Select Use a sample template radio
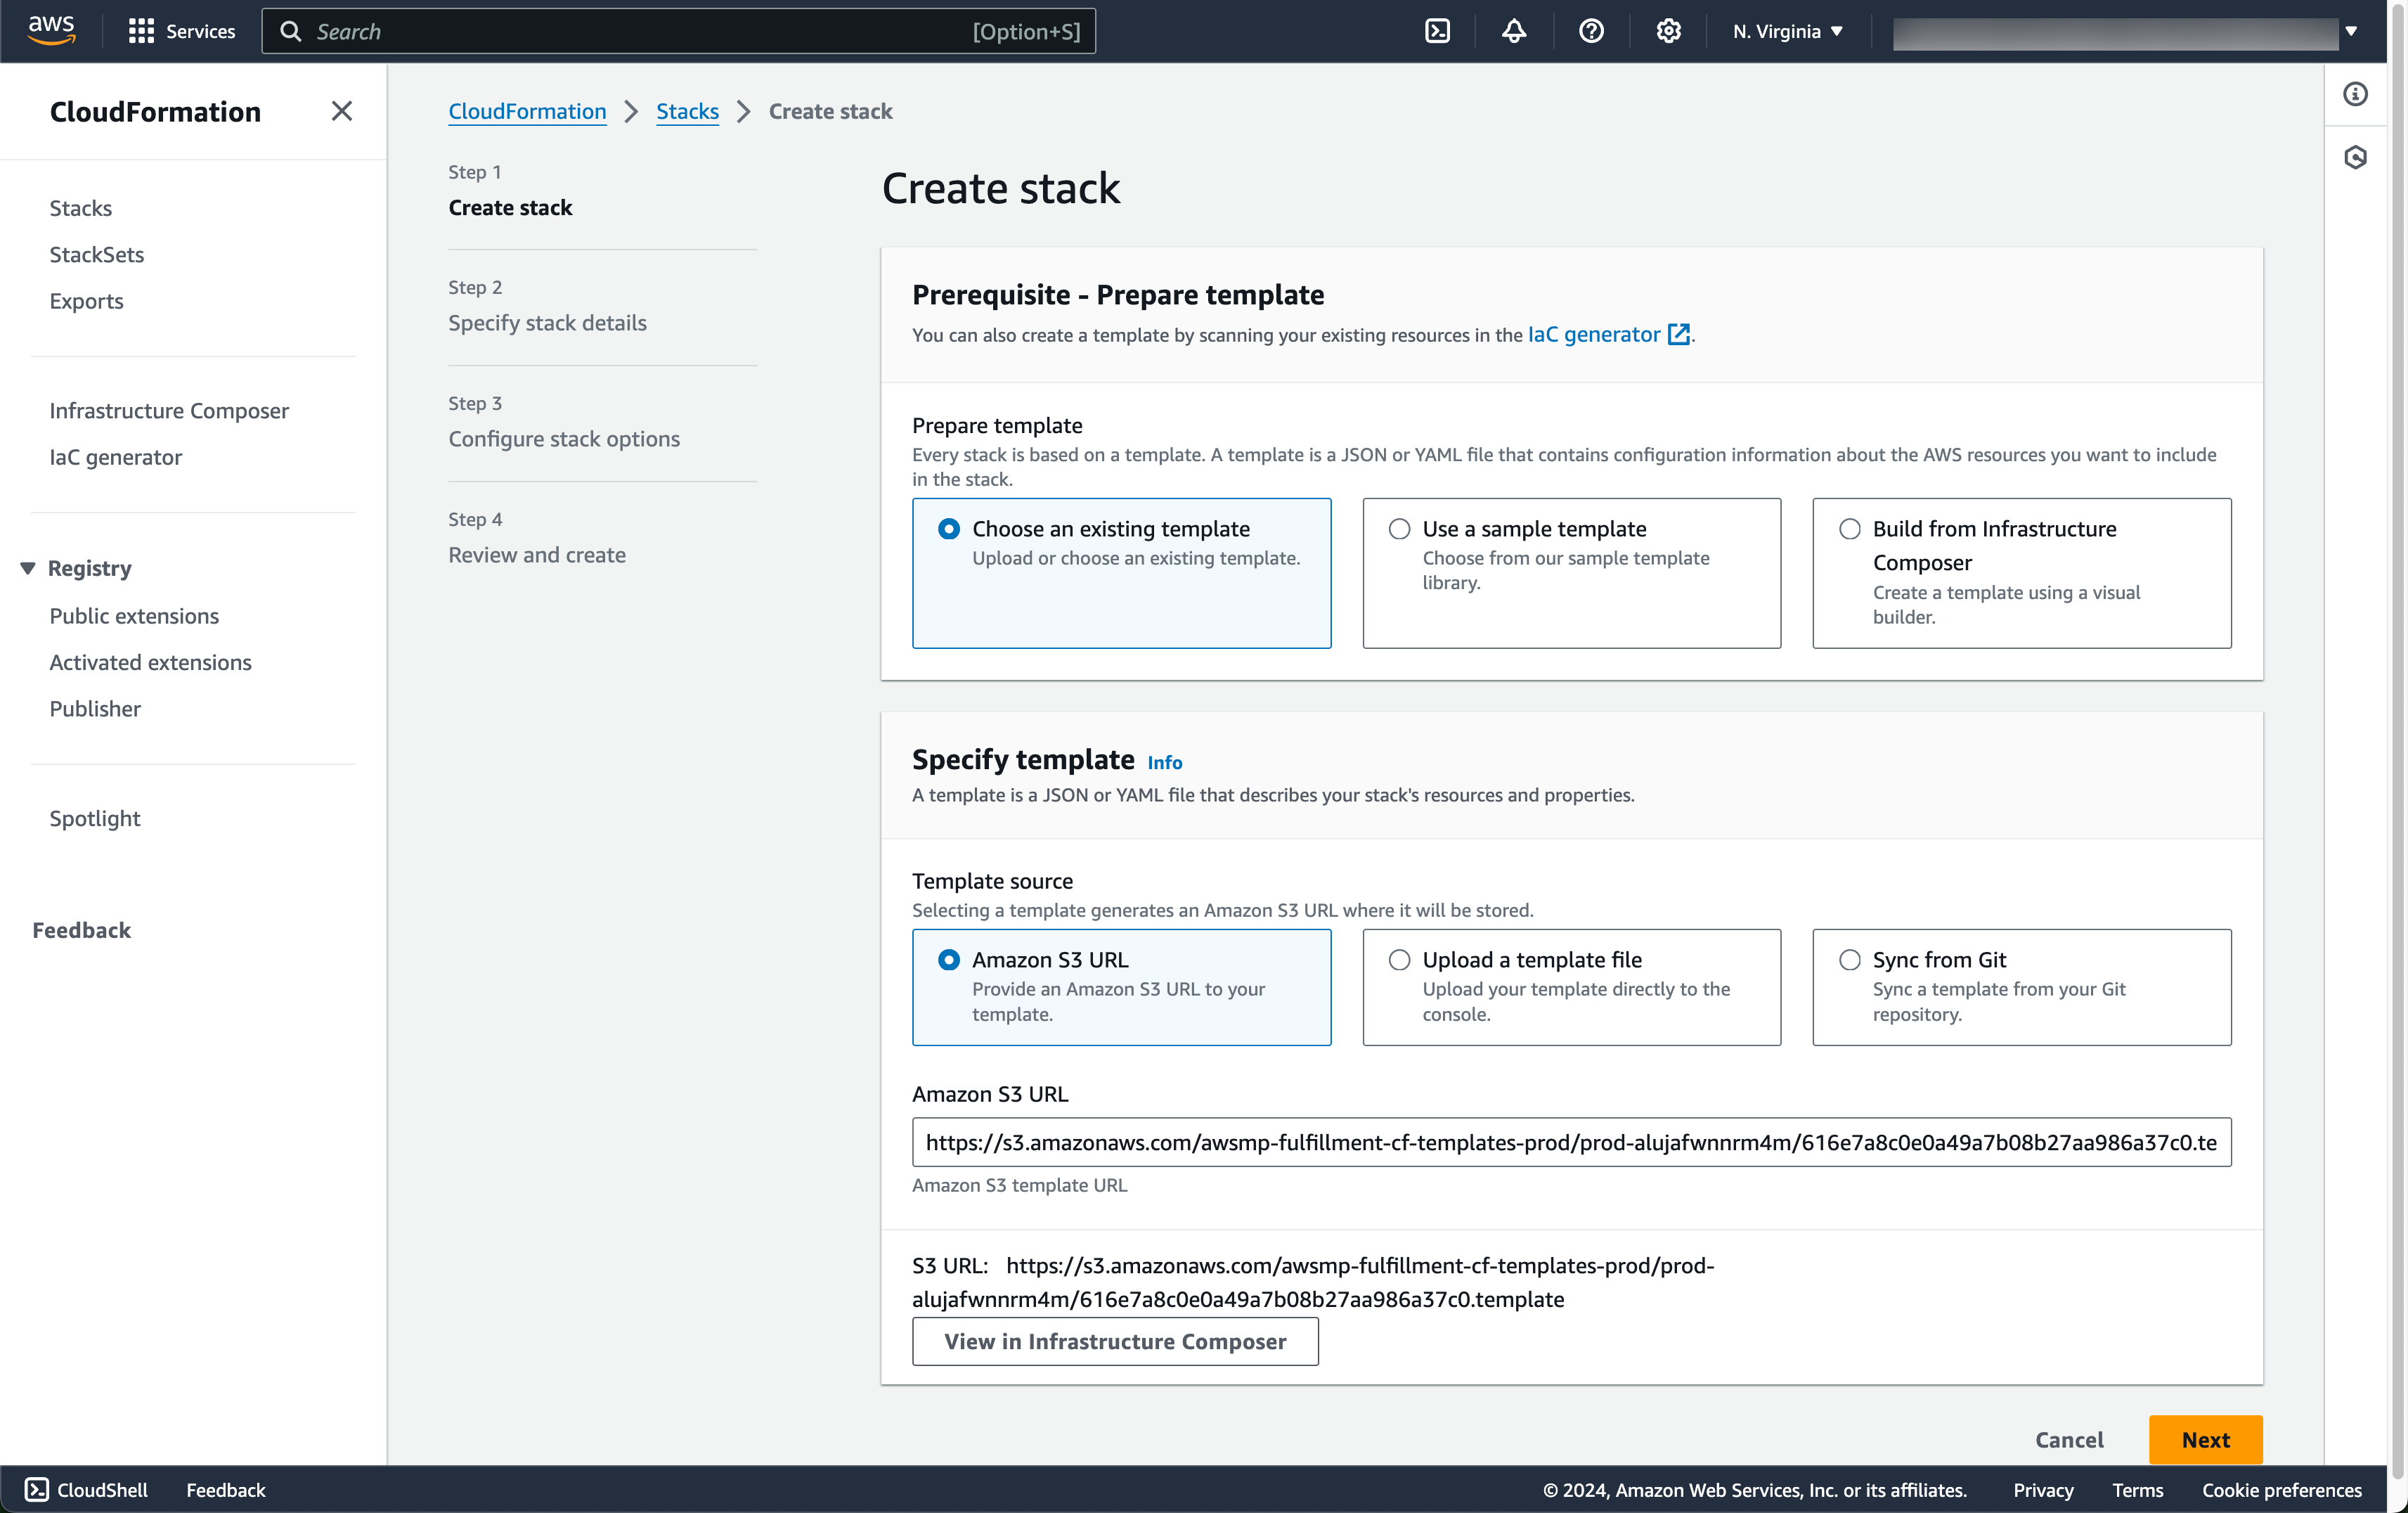The image size is (2408, 1513). tap(1399, 529)
